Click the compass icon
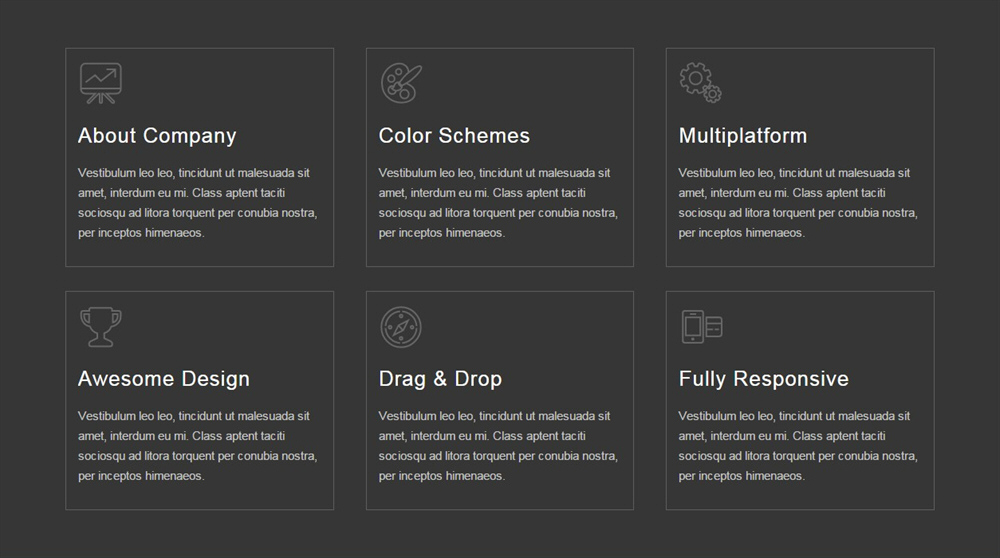Screen dimensions: 1000x558 tap(401, 327)
